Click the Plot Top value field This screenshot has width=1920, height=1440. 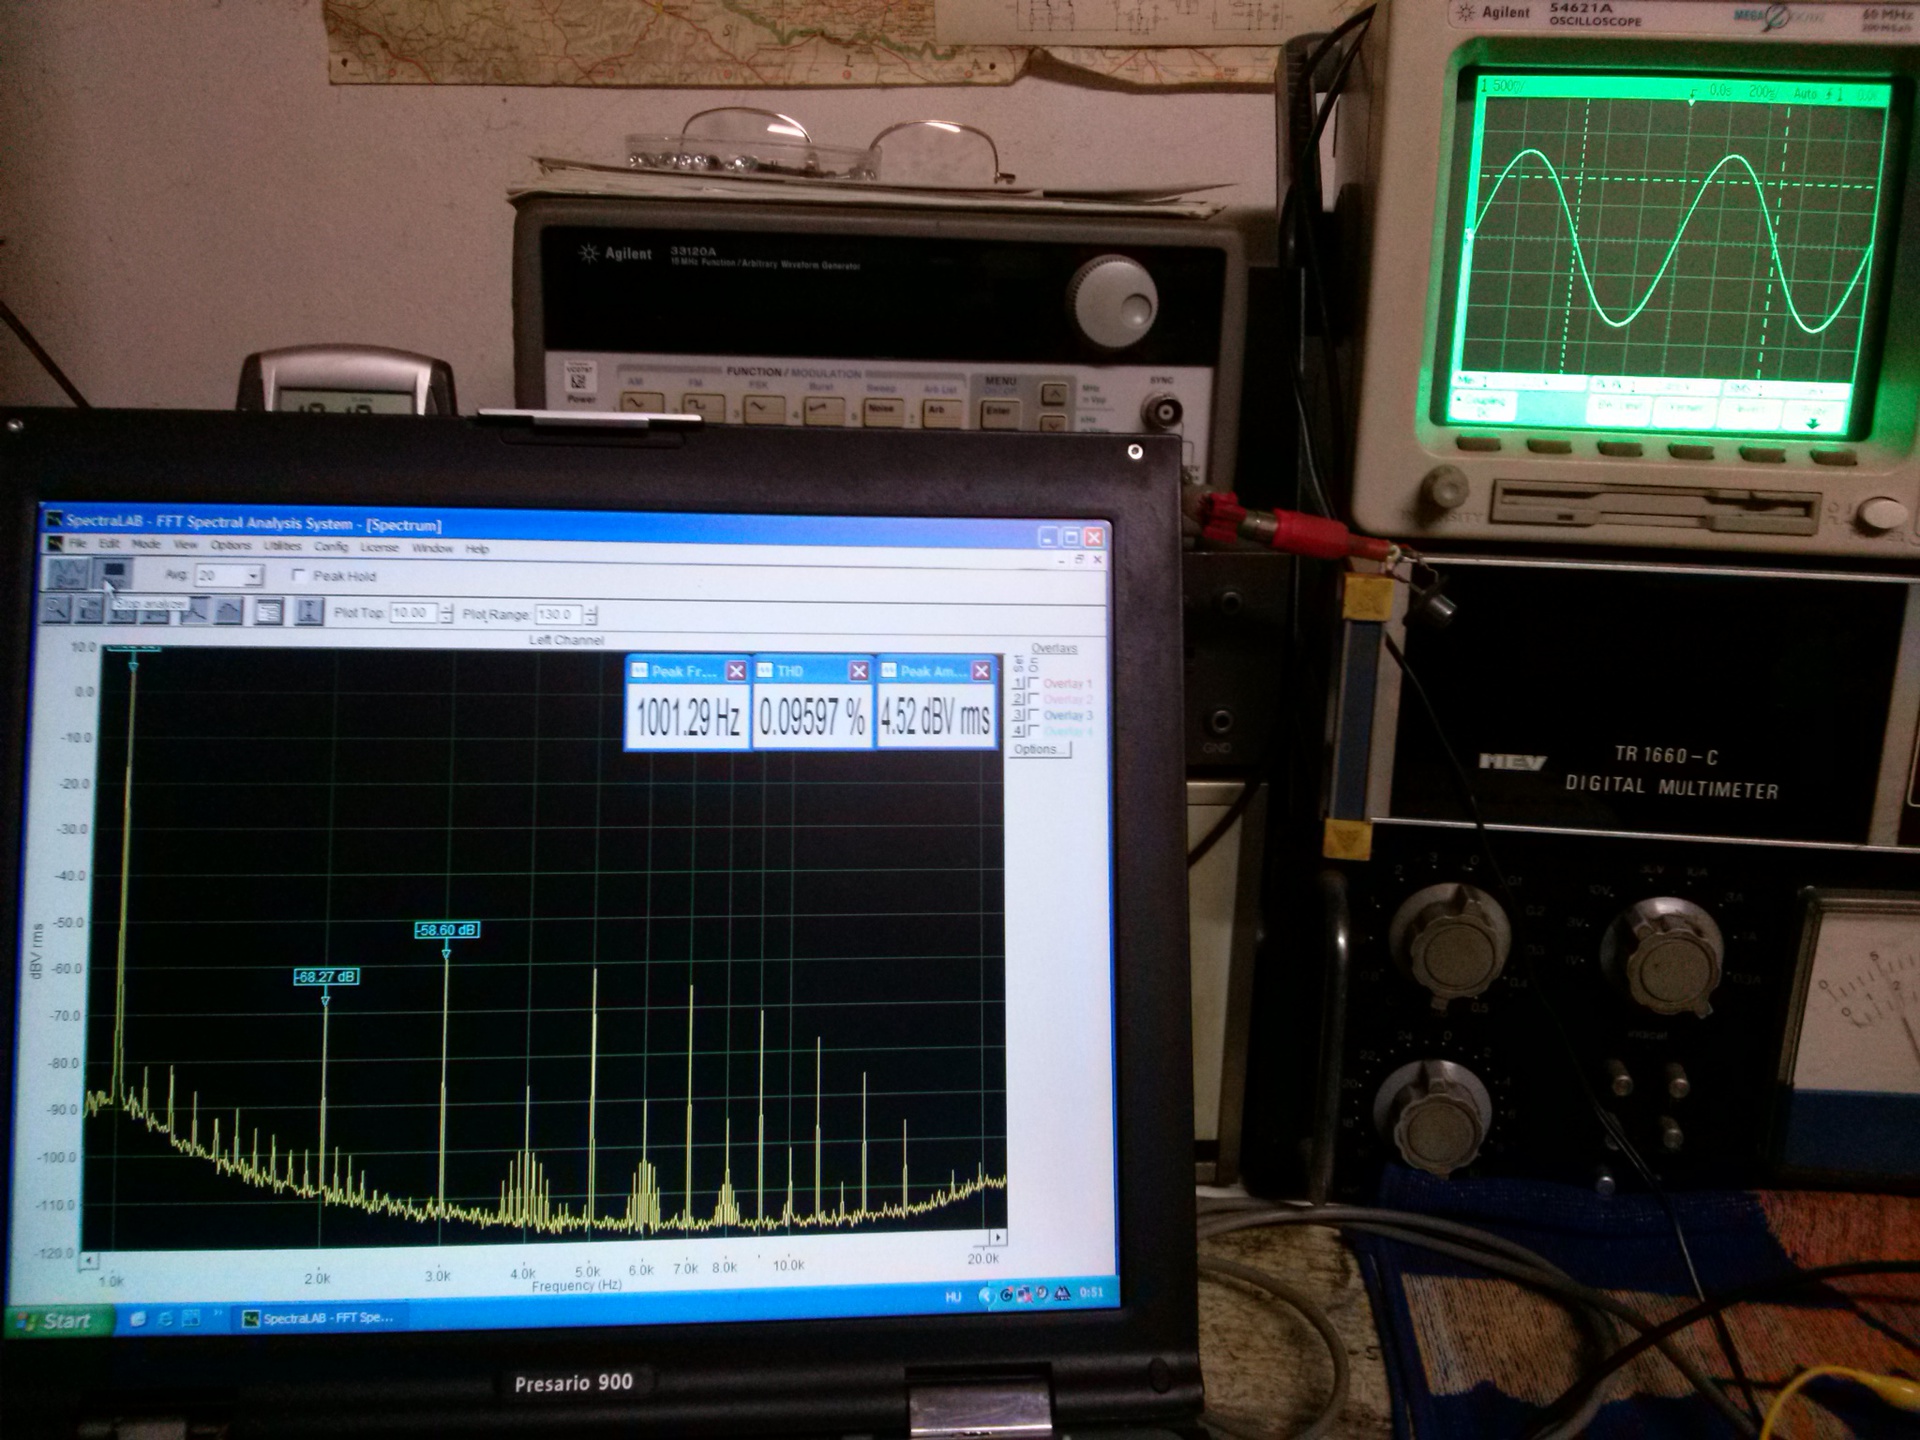click(412, 613)
